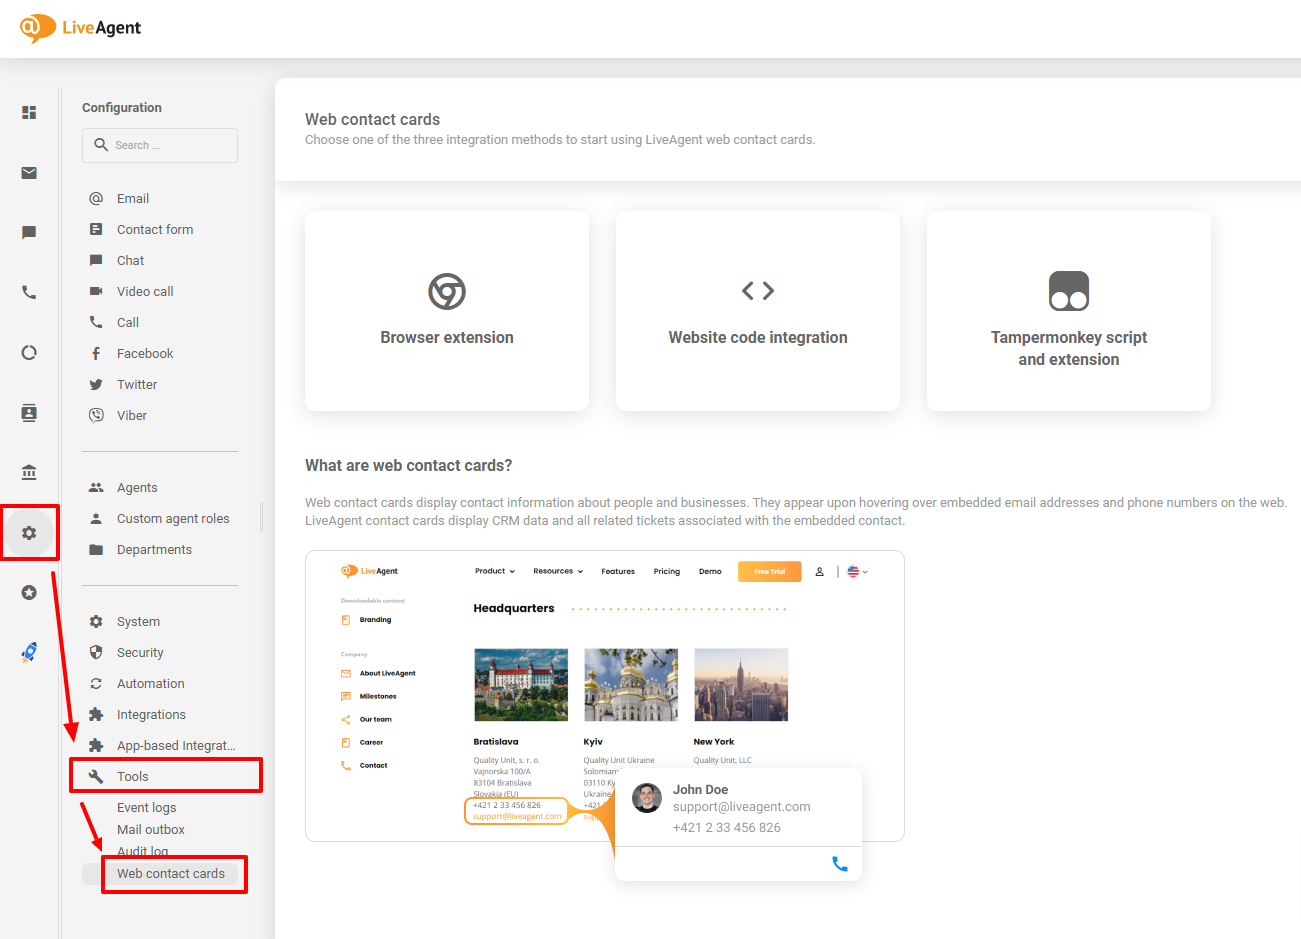Open the Dashboard grid icon

[29, 112]
